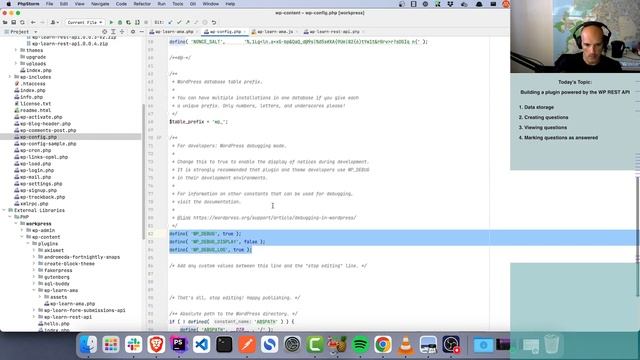This screenshot has width=640, height=360.
Task: Open the user profile dropdown in toolbar
Action: point(54,22)
